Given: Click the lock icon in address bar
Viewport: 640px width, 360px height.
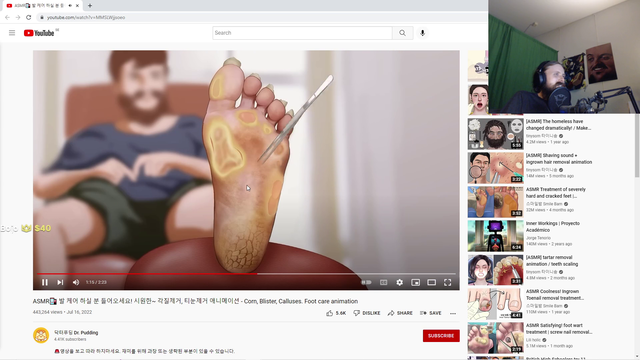Looking at the screenshot, I should 41,18.
